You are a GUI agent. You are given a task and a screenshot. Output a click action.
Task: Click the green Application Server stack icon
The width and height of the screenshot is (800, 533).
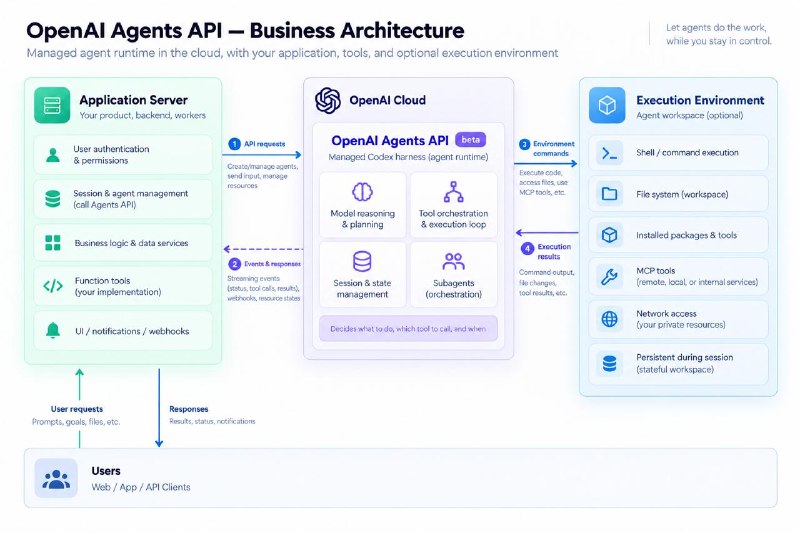[52, 106]
